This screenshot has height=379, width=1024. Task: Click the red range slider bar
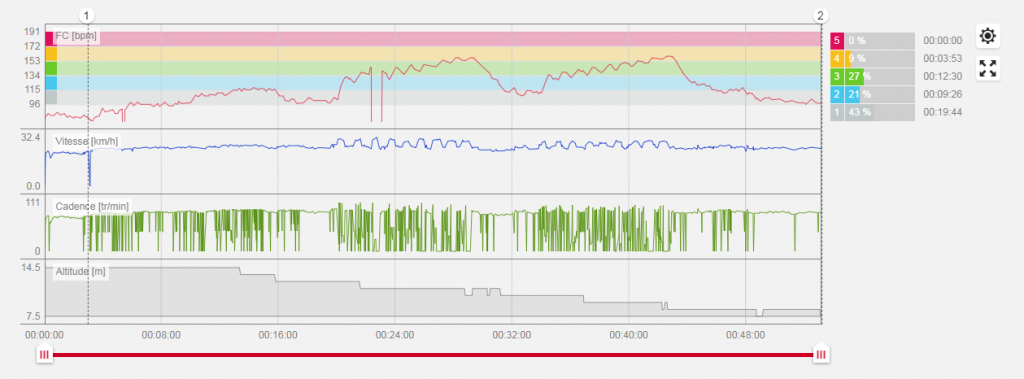432,355
